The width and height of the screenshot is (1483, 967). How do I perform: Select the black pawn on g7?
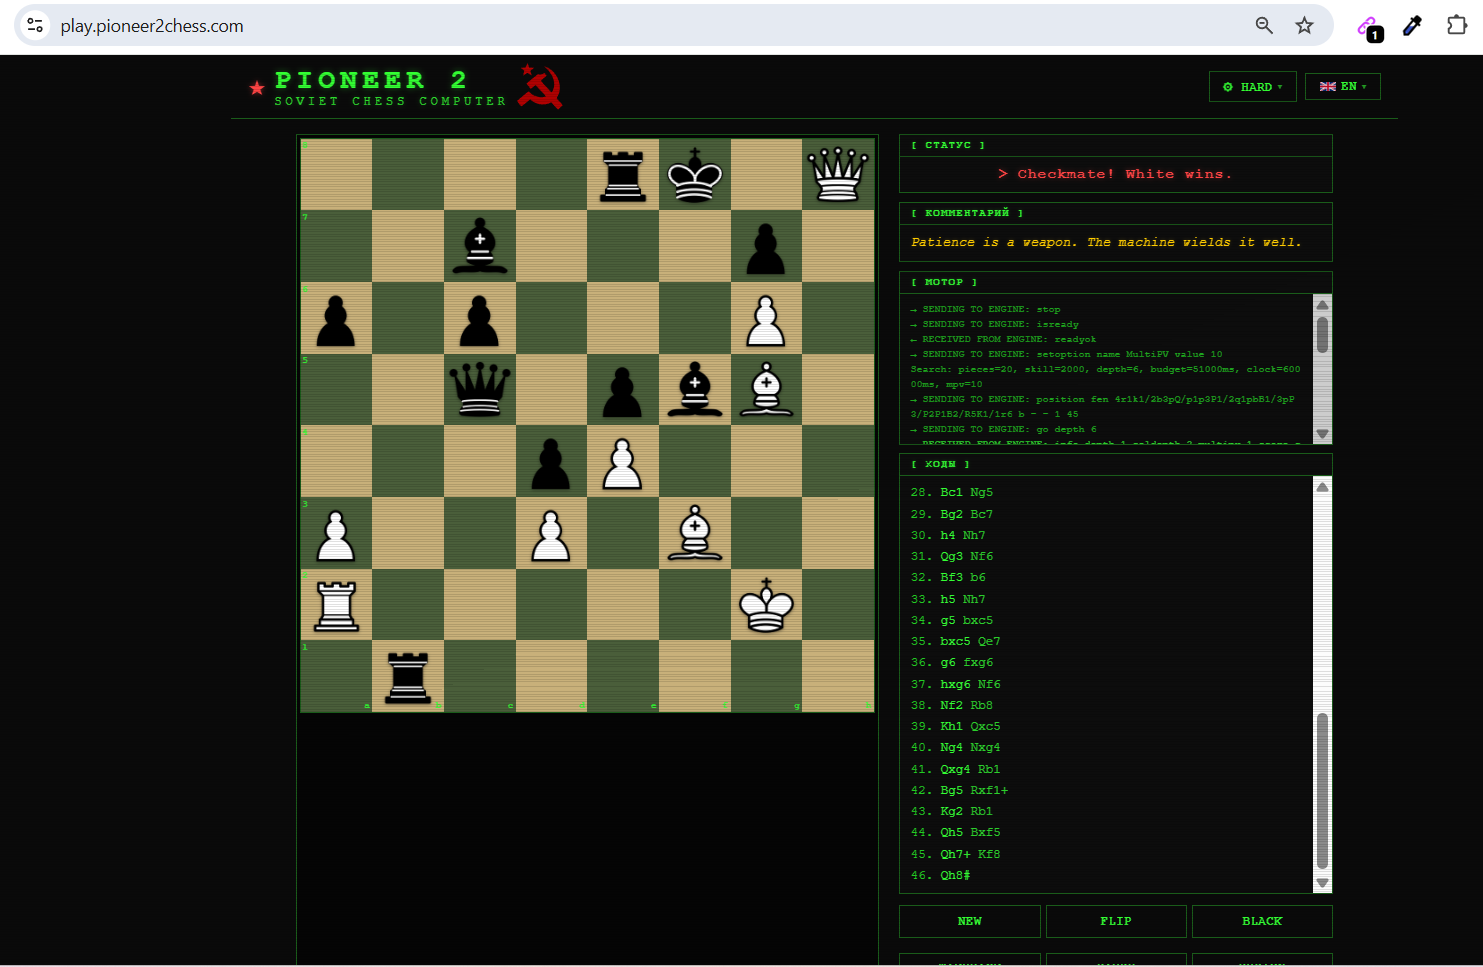(766, 249)
